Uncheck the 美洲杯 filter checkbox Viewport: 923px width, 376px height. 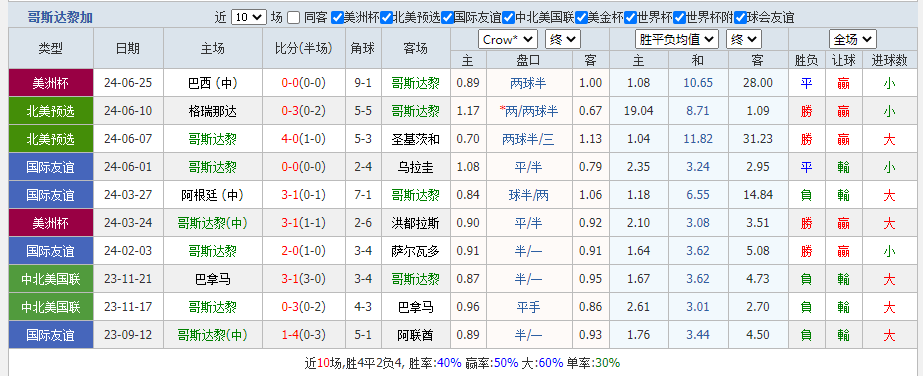coord(337,18)
